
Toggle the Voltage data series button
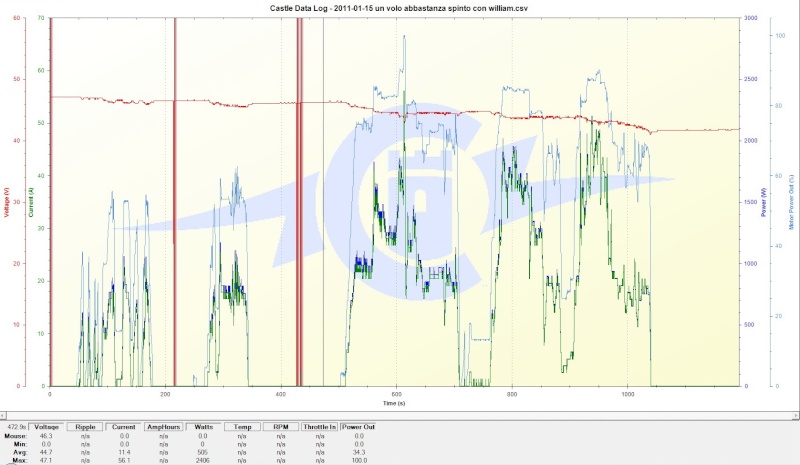(x=46, y=427)
